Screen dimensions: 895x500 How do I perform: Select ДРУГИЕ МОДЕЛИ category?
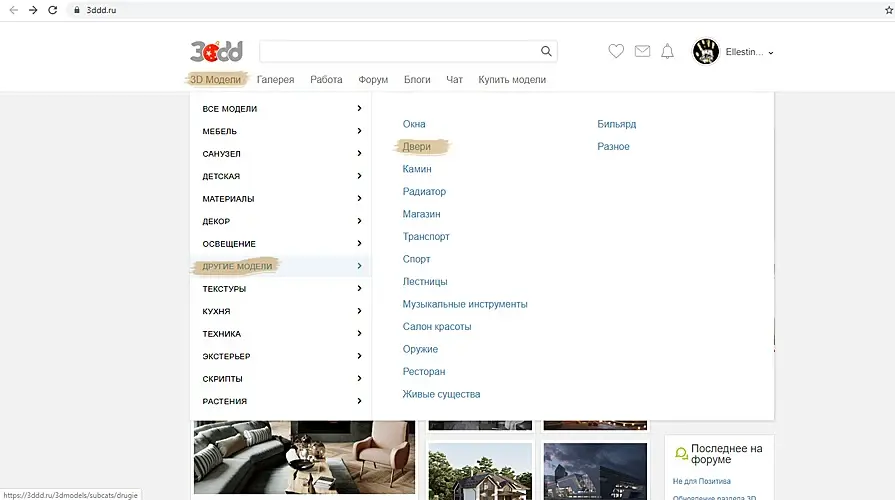point(237,266)
